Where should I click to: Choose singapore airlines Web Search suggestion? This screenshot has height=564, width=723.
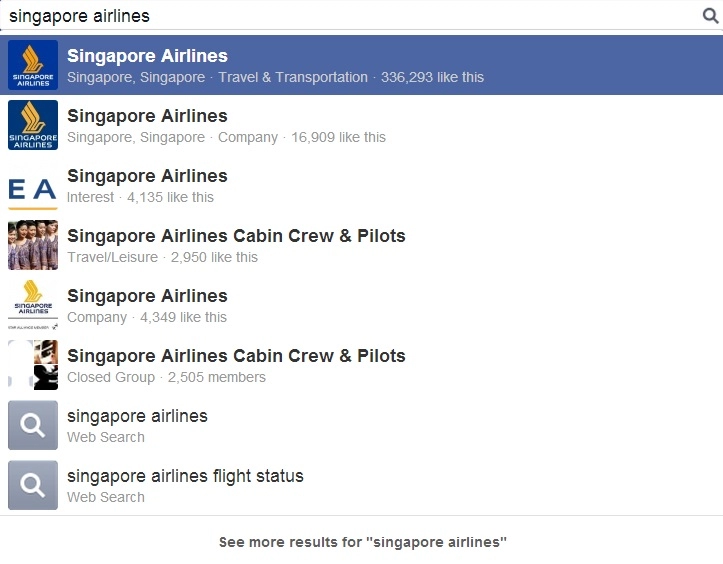tap(362, 425)
